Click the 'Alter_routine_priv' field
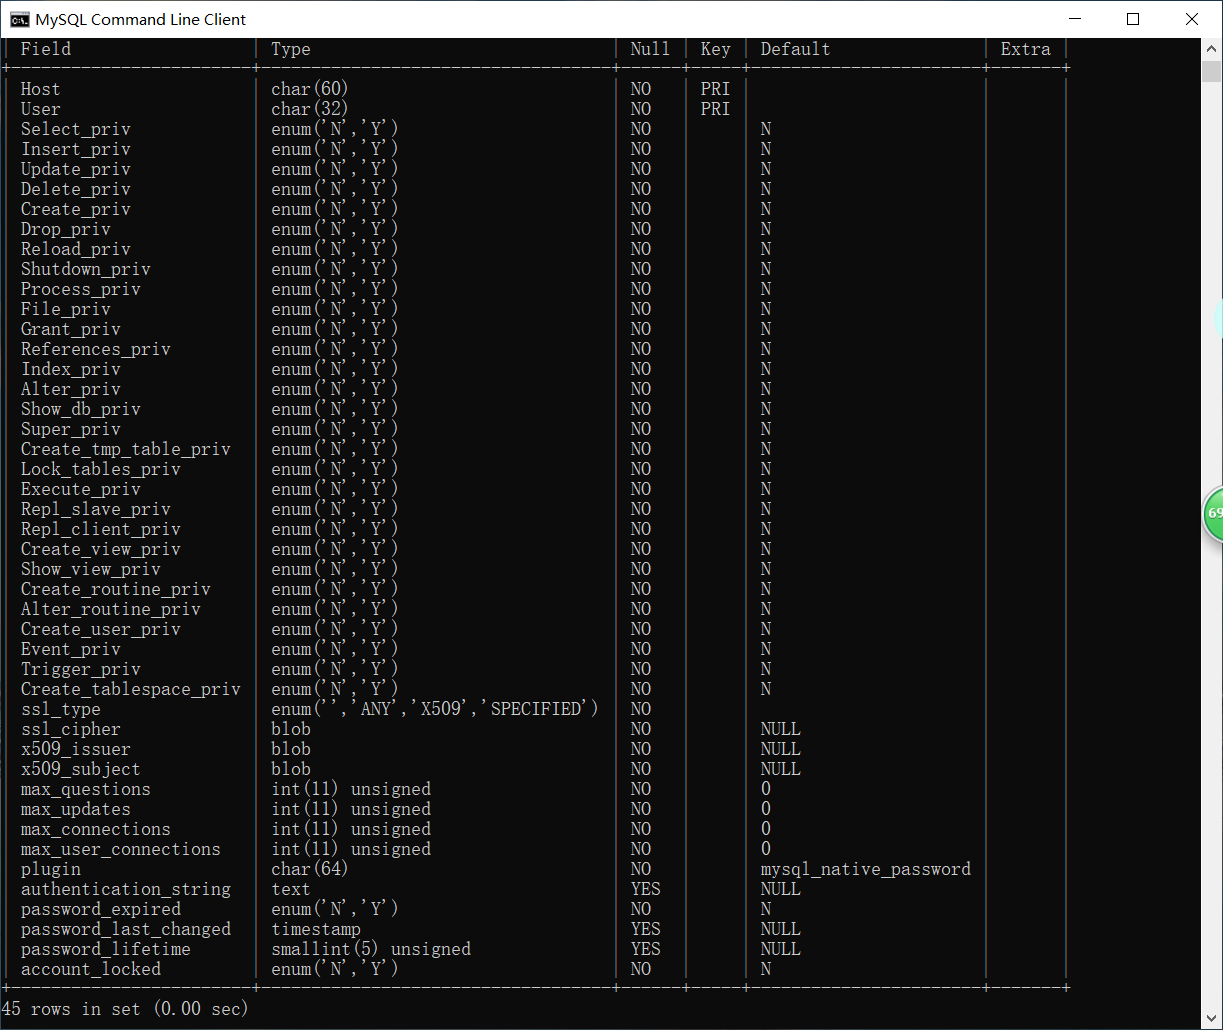Viewport: 1223px width, 1030px height. (111, 609)
